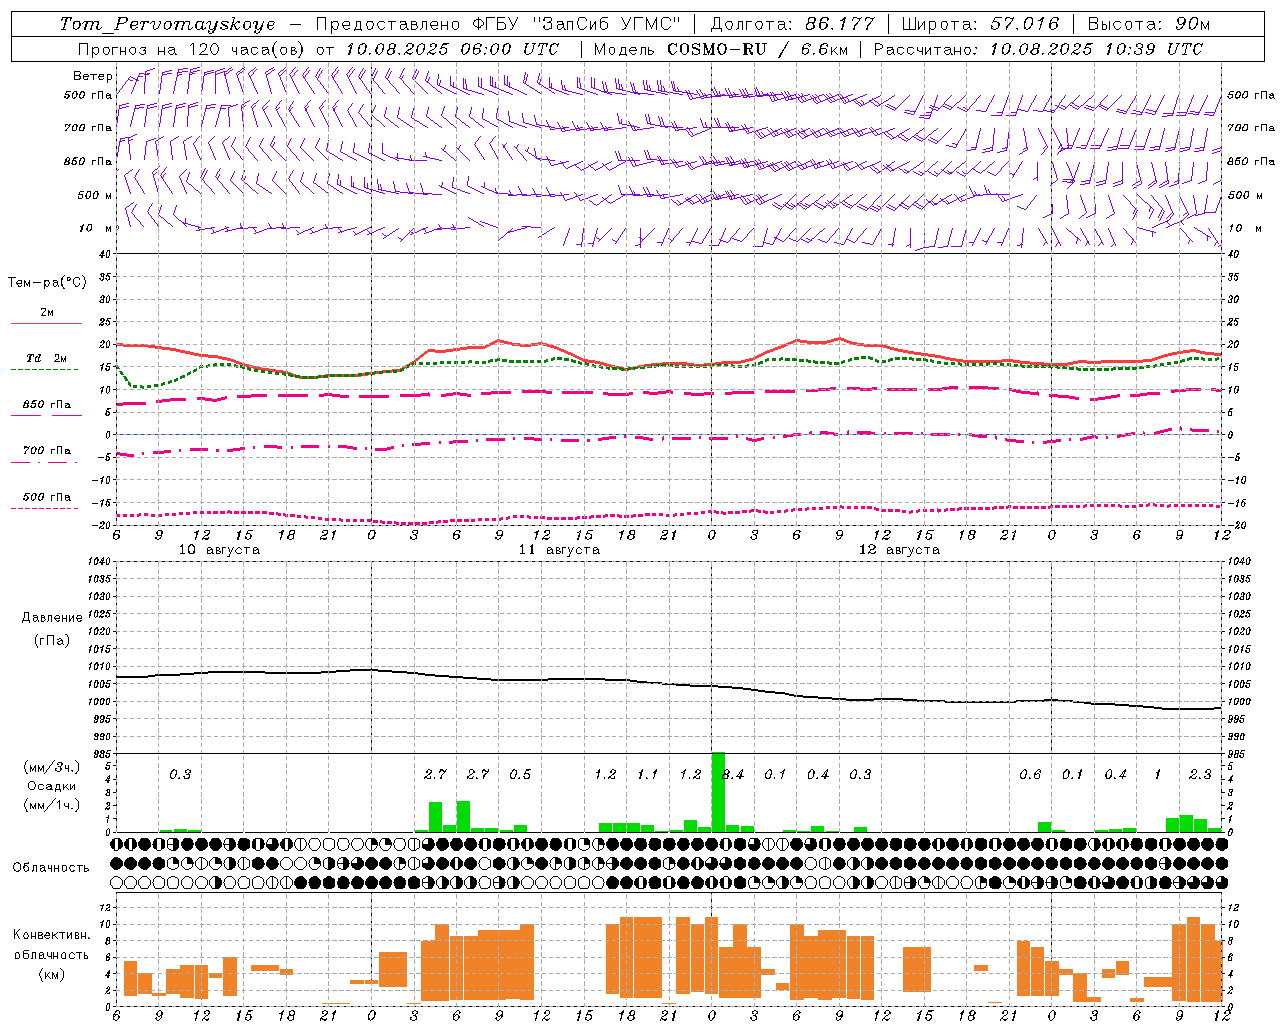1280x1024 pixels.
Task: Click the longitude value Долгота: 86.177
Action: click(x=792, y=24)
